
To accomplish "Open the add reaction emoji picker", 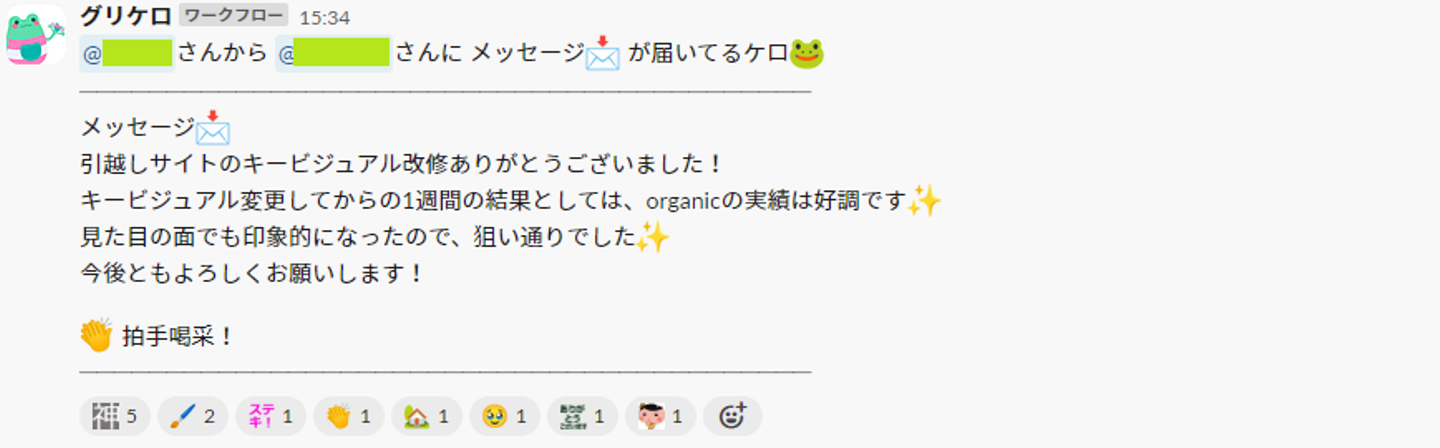I will coord(733,416).
